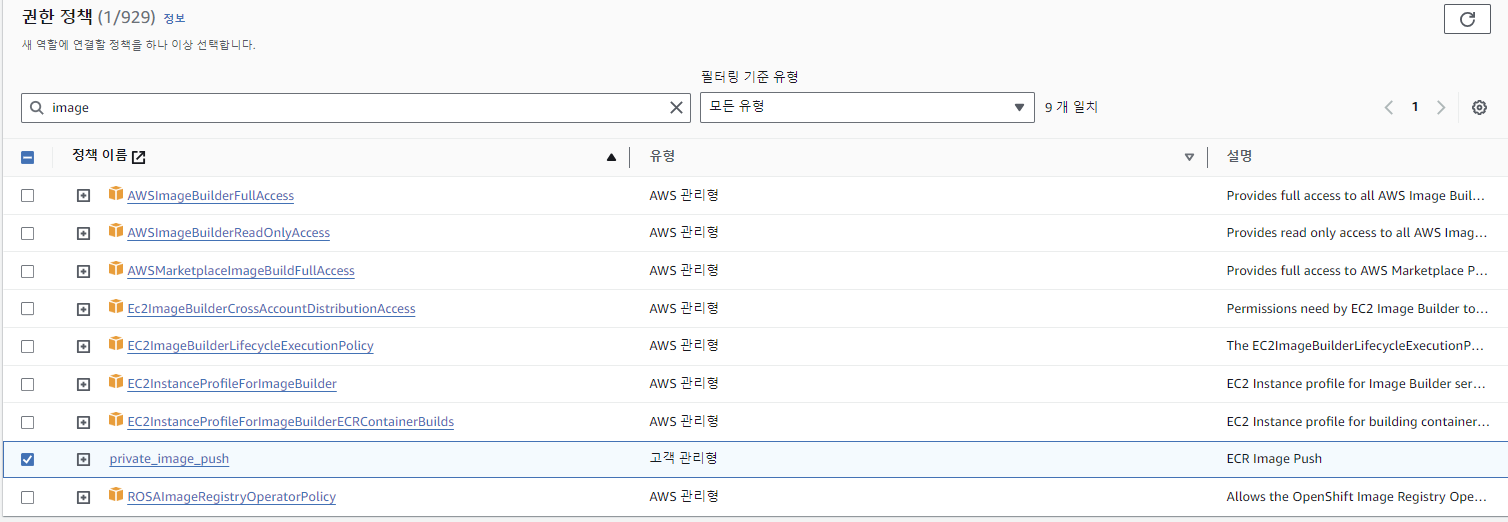Click EC2InstanceProfileForImageBuilder orange policy icon
The height and width of the screenshot is (522, 1508).
point(116,383)
